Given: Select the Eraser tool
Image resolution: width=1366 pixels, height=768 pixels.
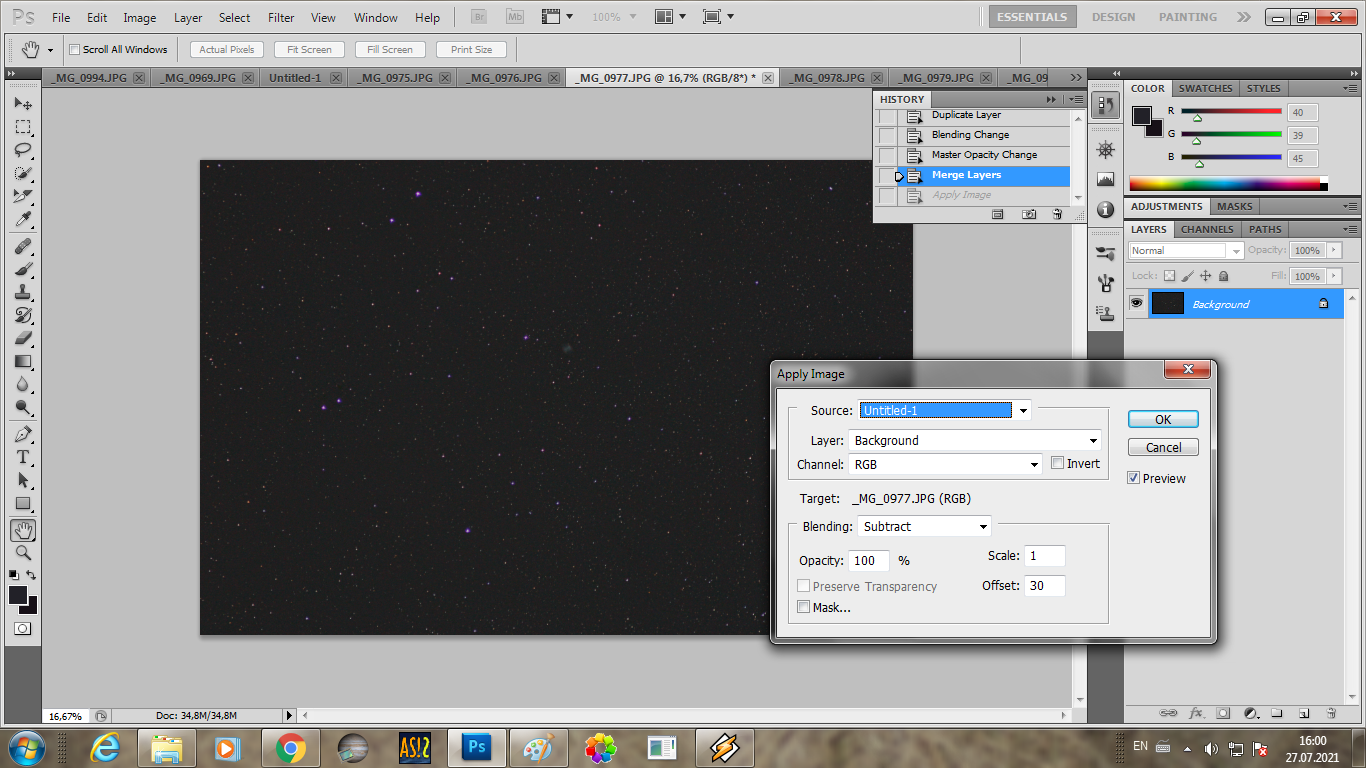Looking at the screenshot, I should coord(23,338).
